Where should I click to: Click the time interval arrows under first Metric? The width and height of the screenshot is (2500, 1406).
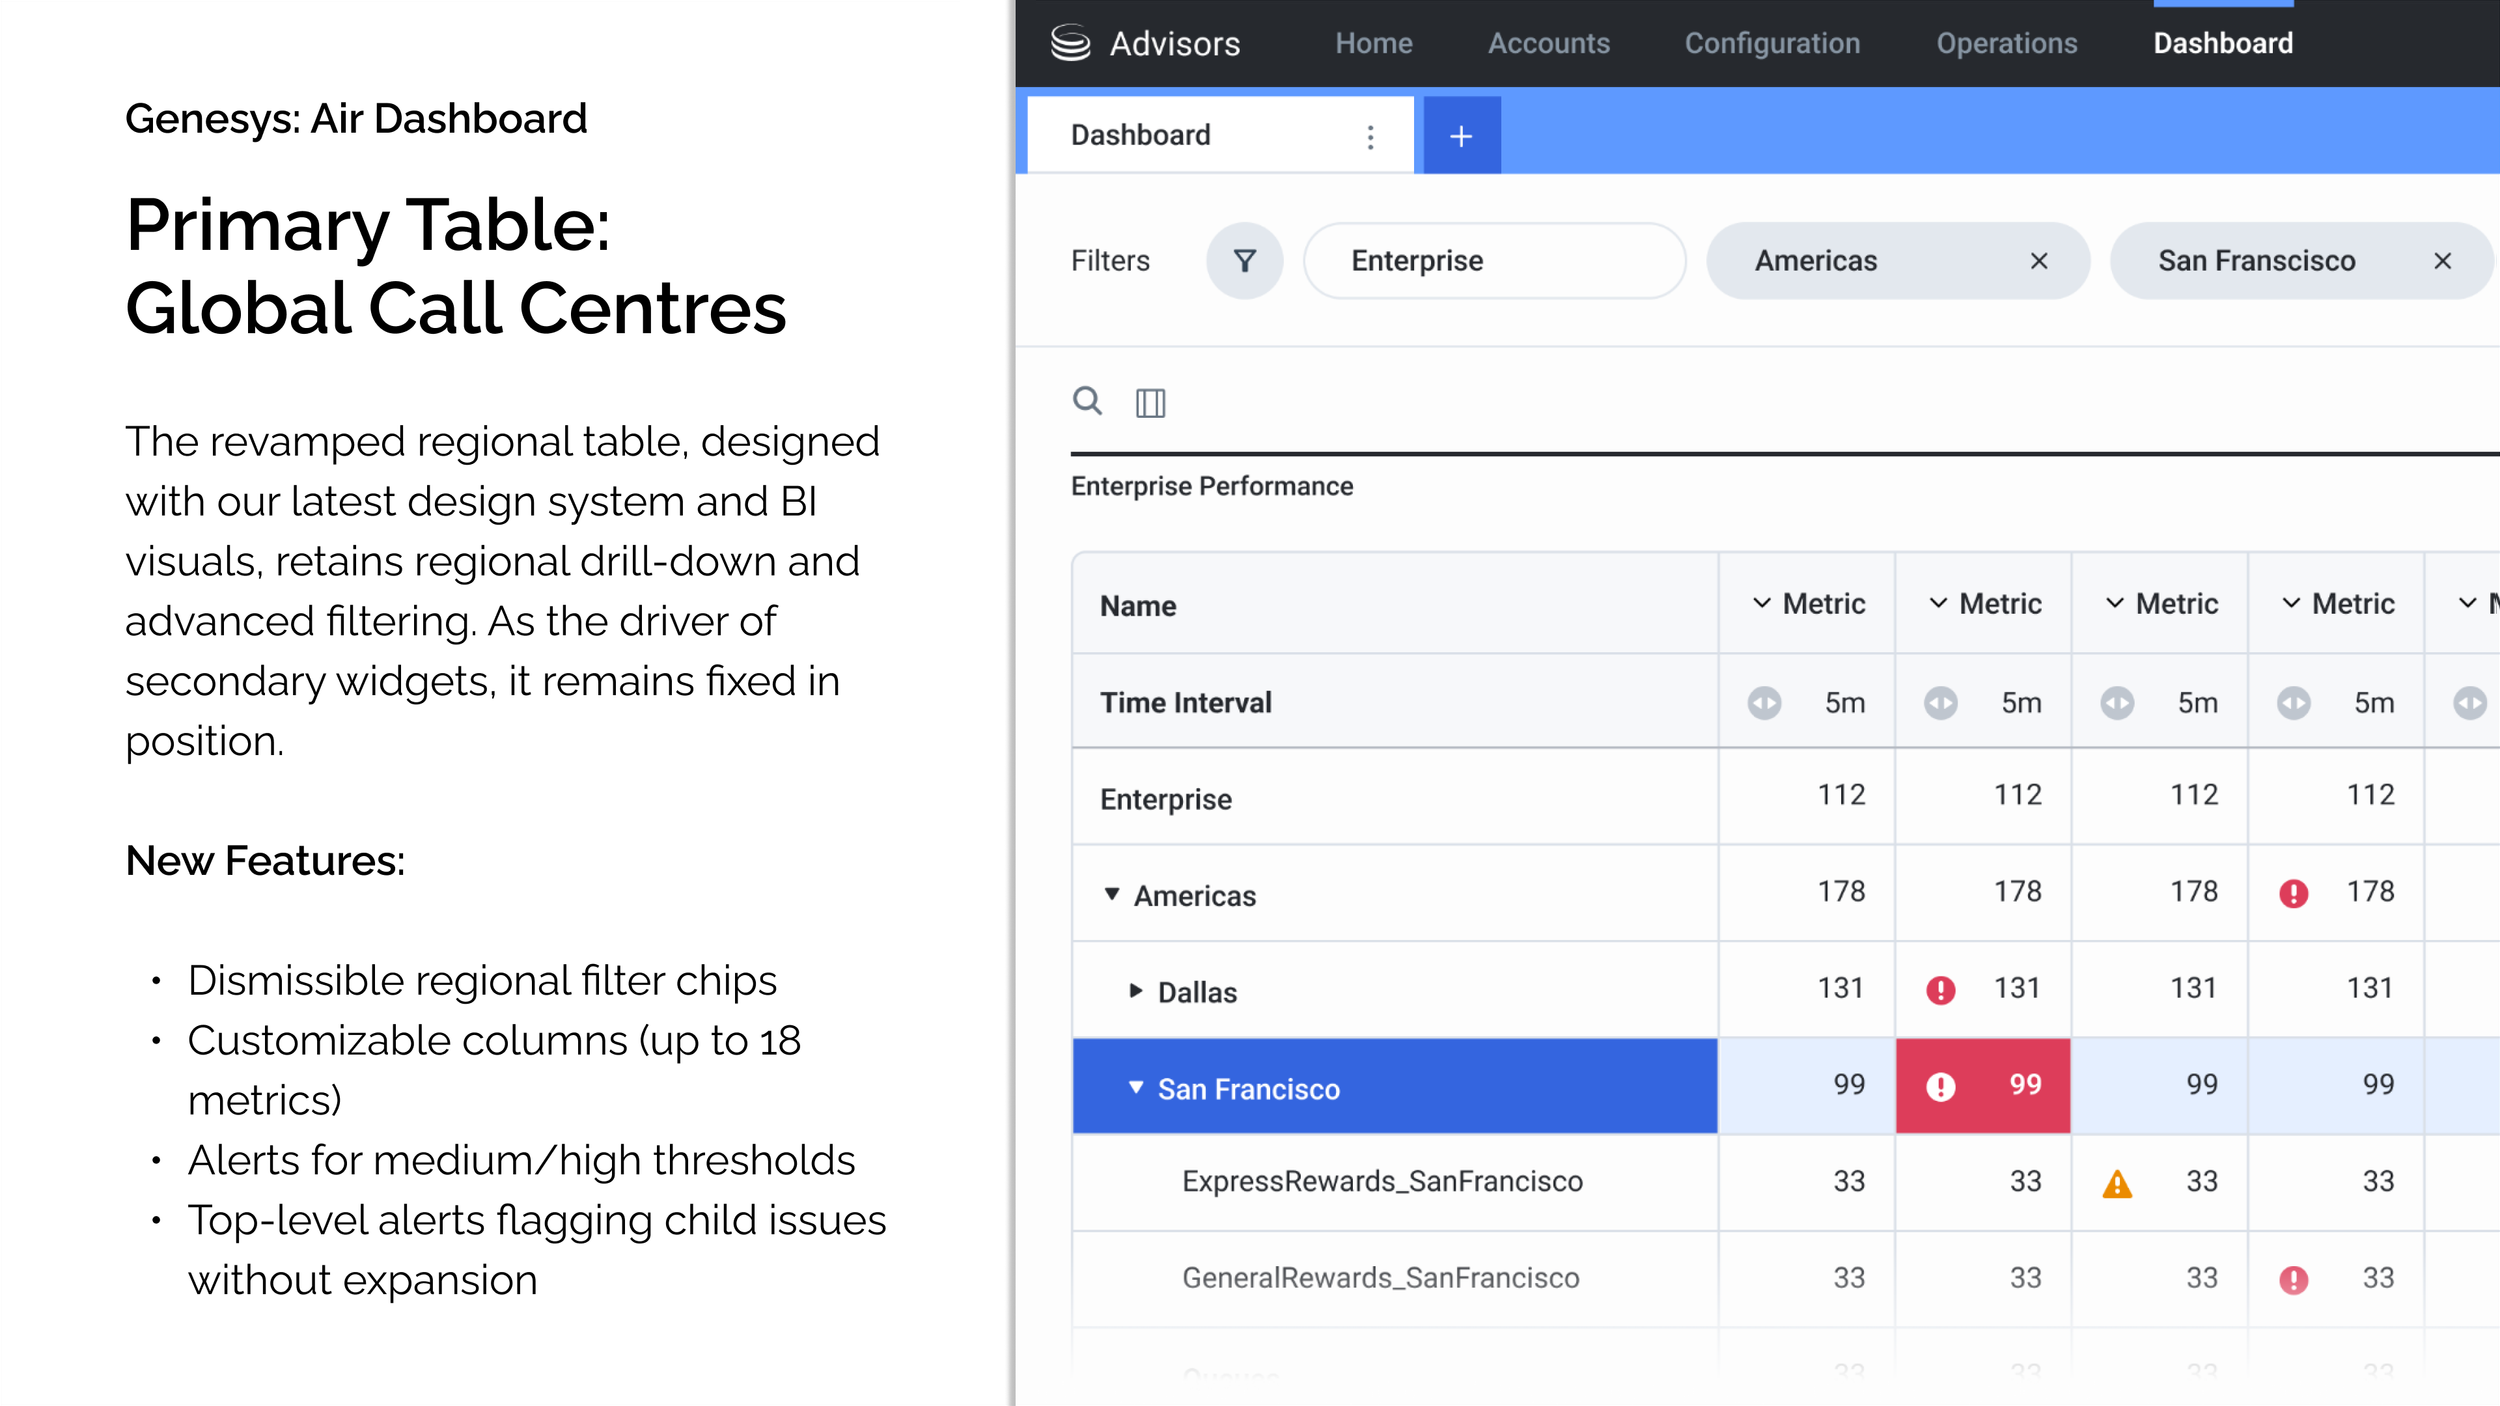(1764, 702)
